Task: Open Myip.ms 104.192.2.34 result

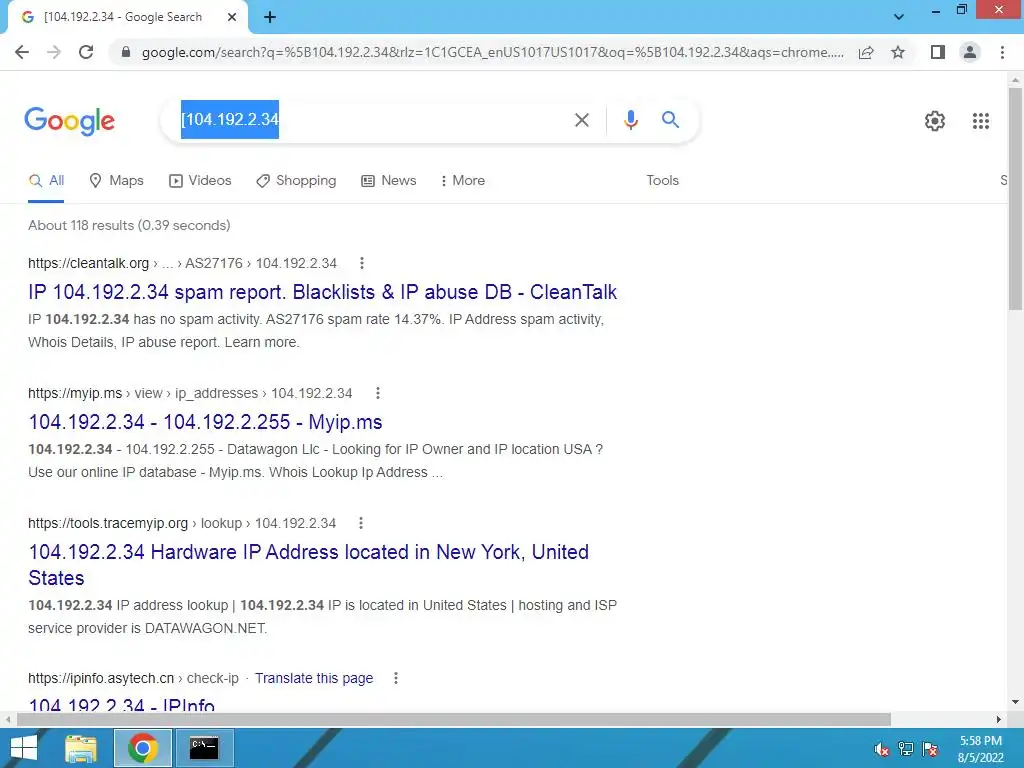Action: (205, 422)
